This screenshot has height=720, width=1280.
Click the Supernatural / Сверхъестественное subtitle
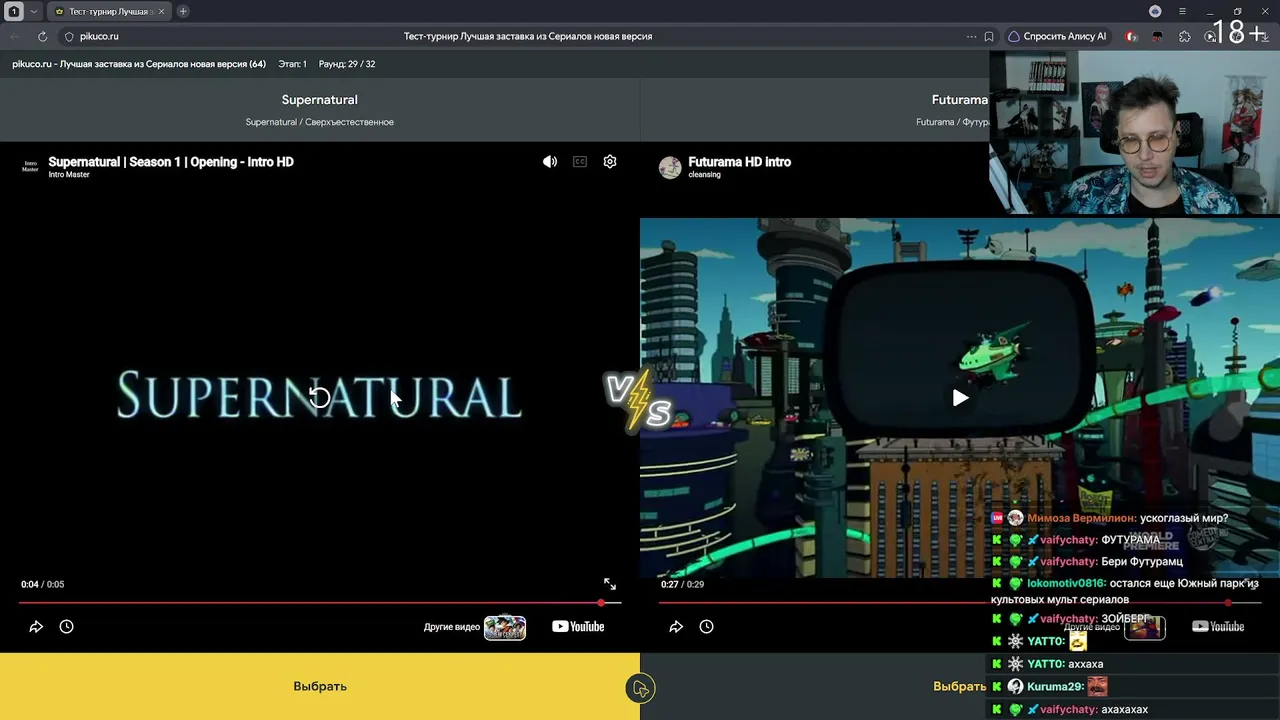[320, 122]
